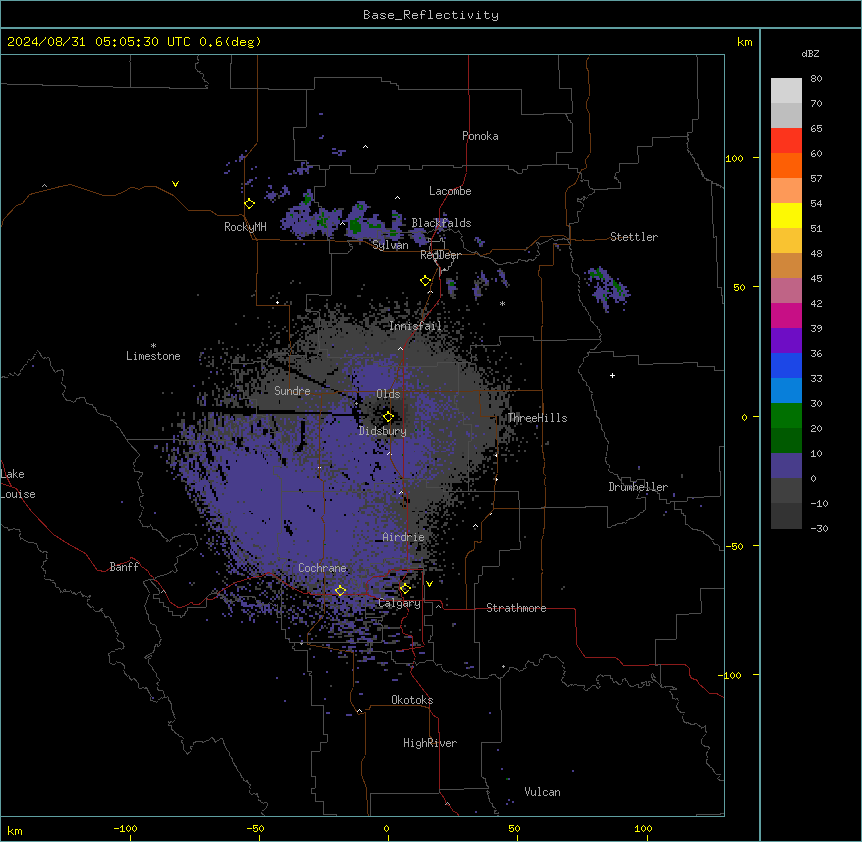Click the white asterisk marker east of RedDeer

click(502, 303)
